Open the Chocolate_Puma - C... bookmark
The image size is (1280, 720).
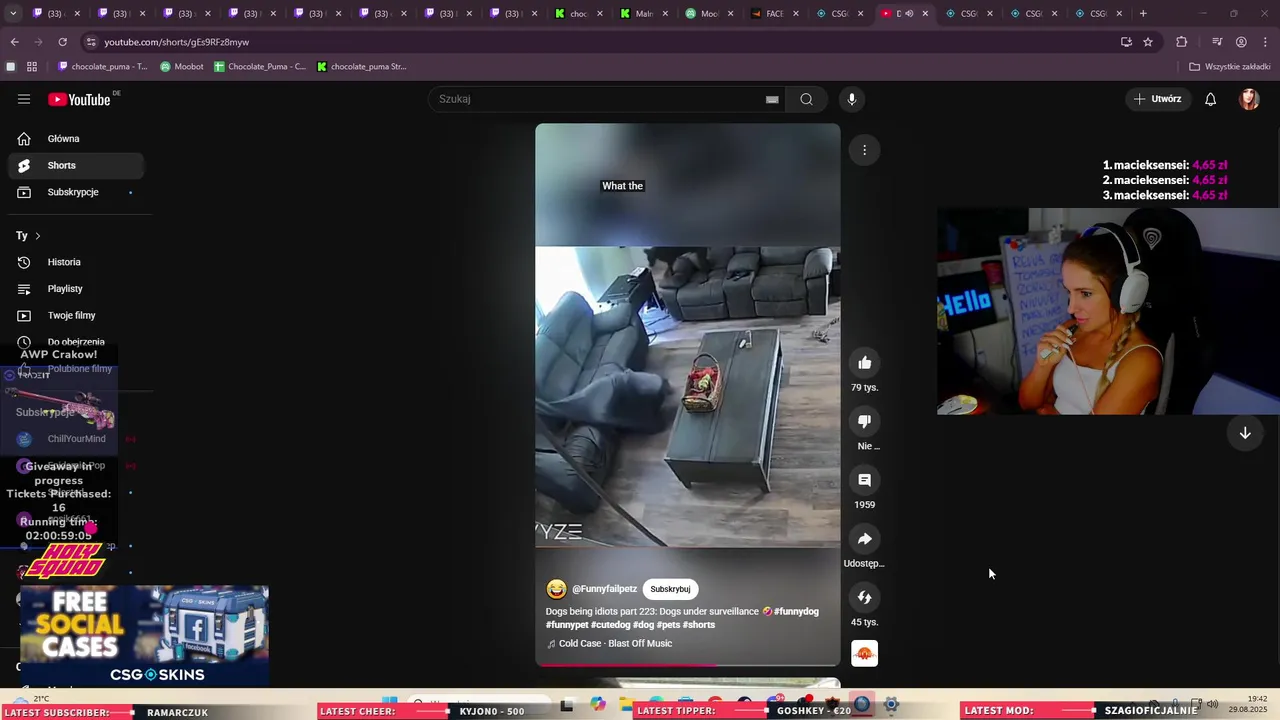260,67
